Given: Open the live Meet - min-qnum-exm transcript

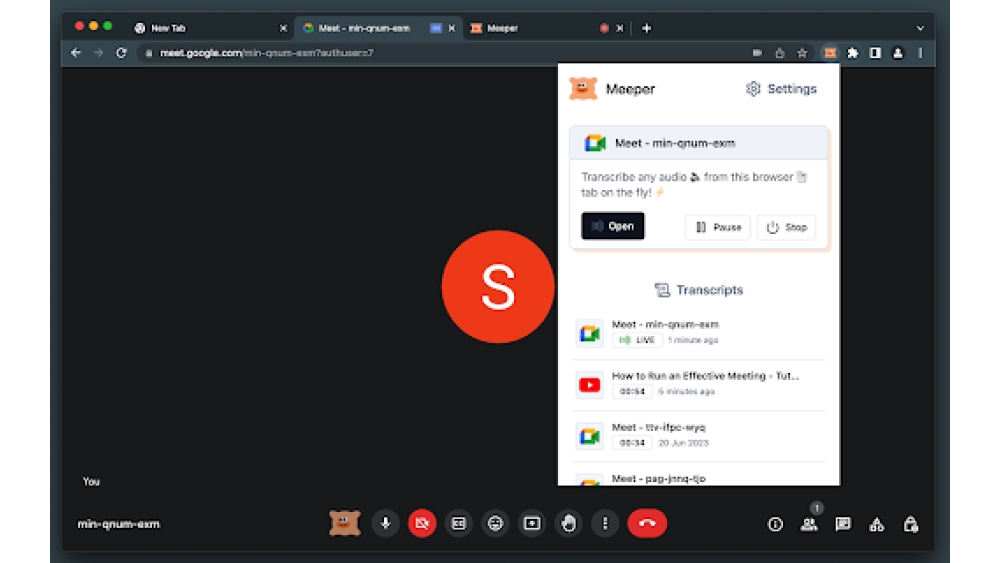Looking at the screenshot, I should pos(699,333).
